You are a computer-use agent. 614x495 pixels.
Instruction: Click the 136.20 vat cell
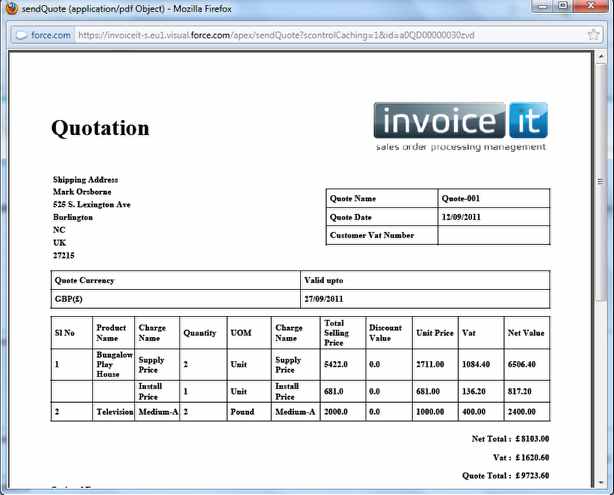pyautogui.click(x=481, y=392)
